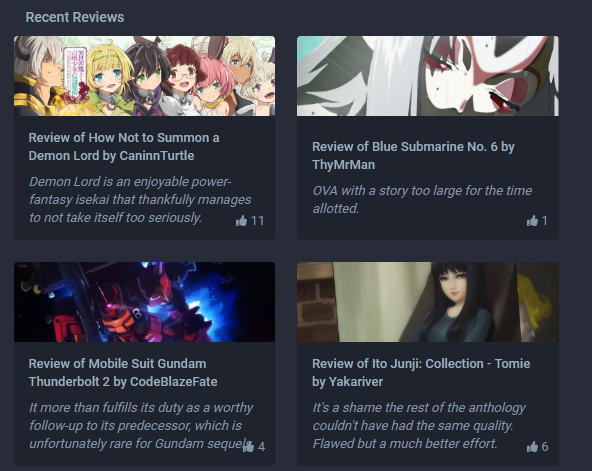The image size is (592, 471).
Task: Open review title by CodeBlazeFate
Action: click(x=123, y=372)
